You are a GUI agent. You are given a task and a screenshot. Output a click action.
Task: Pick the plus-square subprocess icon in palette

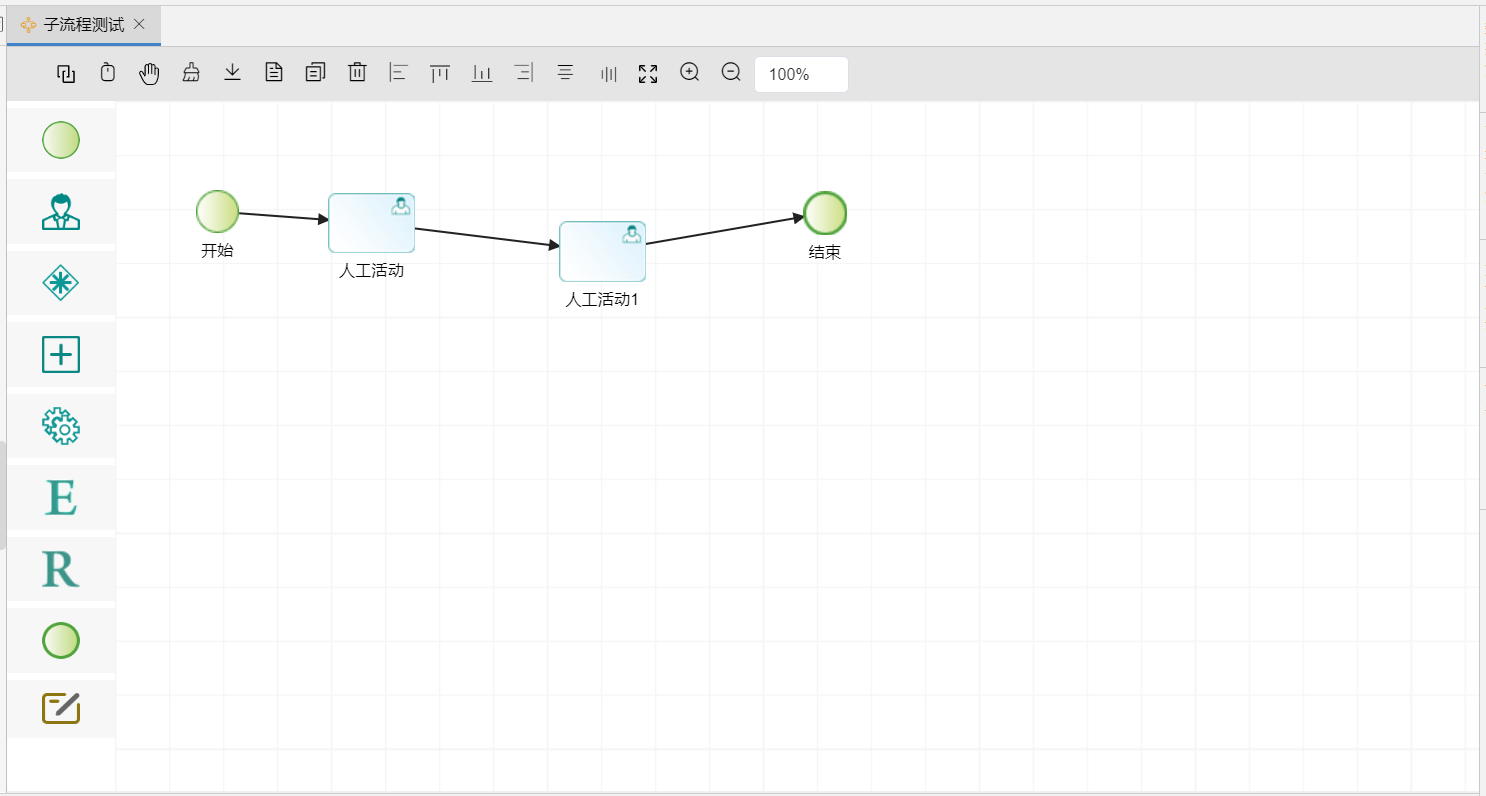(x=61, y=354)
